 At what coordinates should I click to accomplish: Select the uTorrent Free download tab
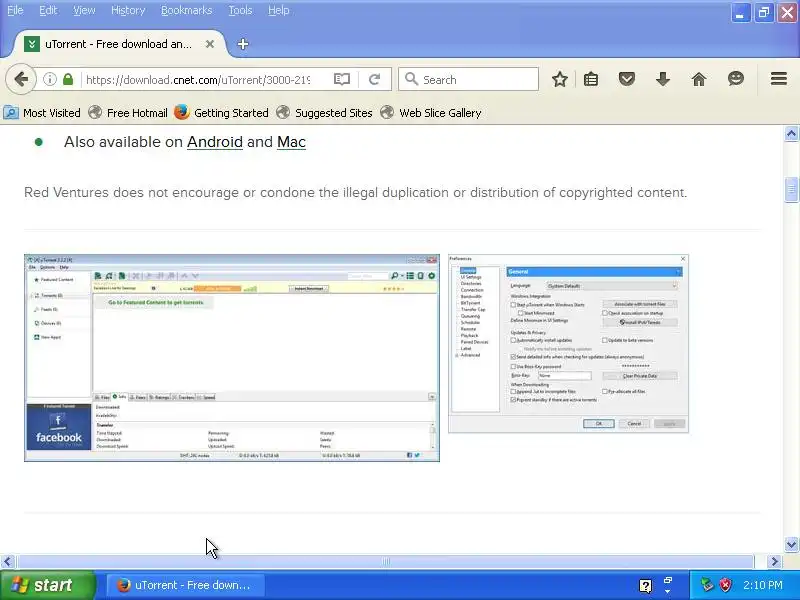point(120,44)
